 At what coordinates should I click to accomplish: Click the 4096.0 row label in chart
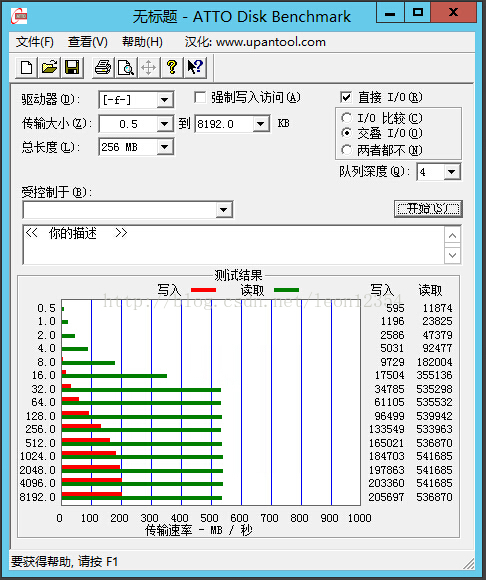pyautogui.click(x=37, y=483)
